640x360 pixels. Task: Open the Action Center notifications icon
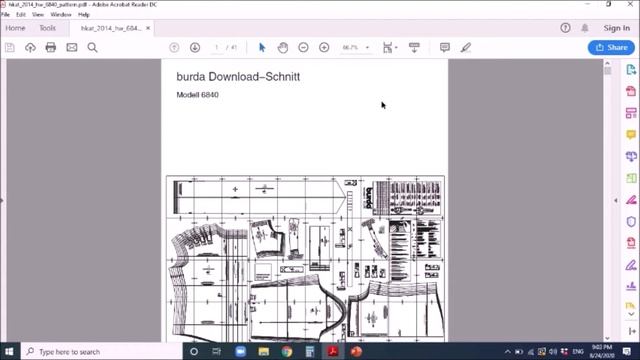pos(627,351)
